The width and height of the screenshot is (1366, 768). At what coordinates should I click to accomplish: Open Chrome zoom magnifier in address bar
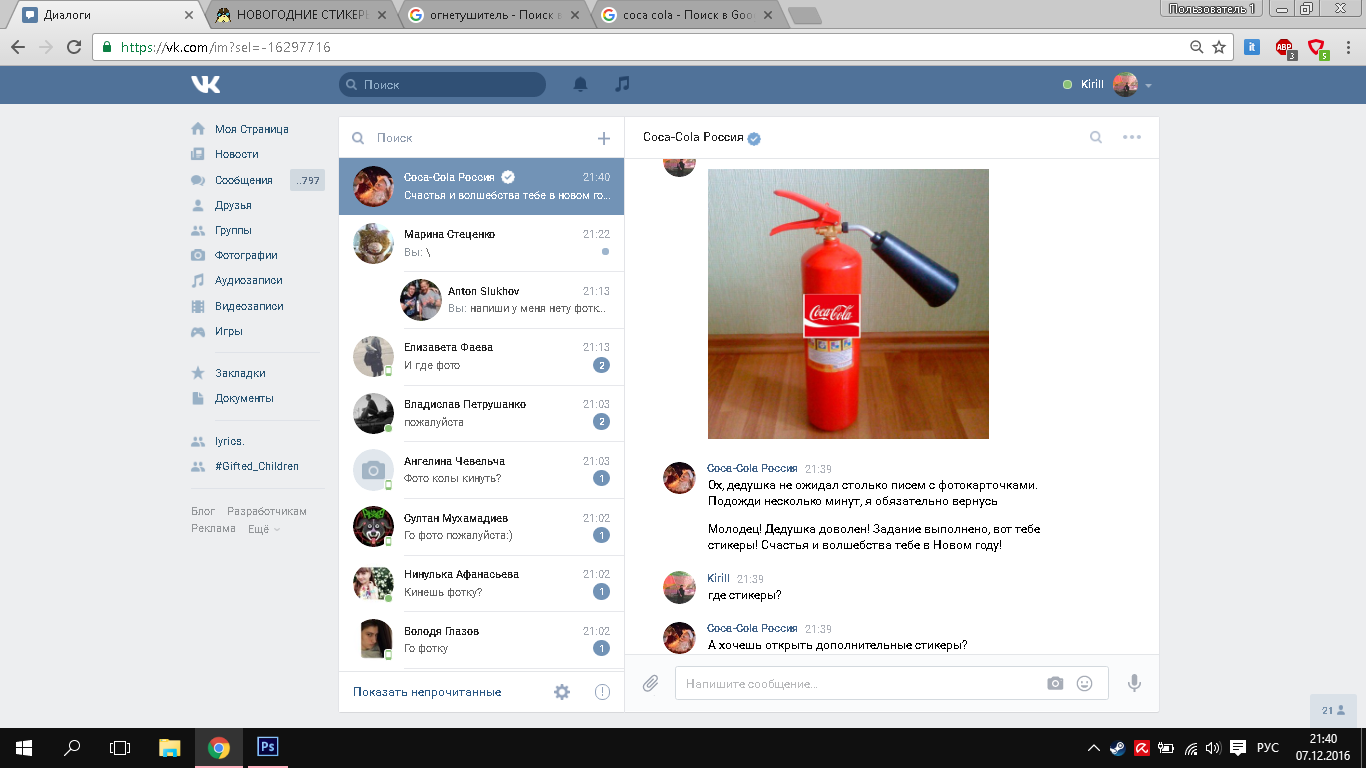1197,47
